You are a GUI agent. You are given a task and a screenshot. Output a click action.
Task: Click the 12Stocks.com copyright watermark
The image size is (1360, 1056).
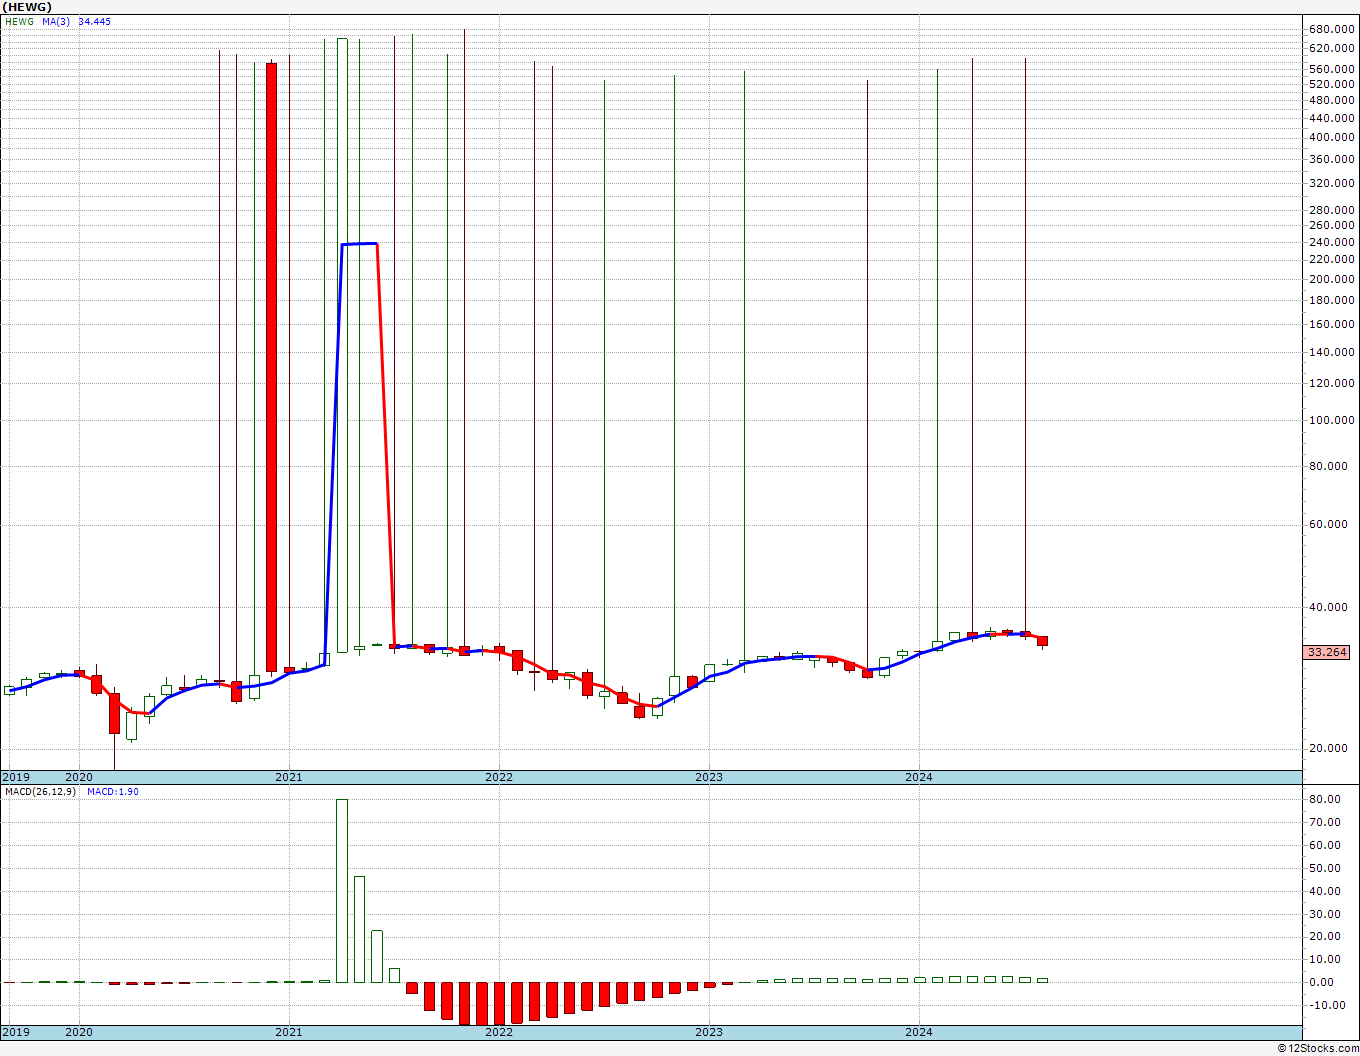(1318, 1048)
